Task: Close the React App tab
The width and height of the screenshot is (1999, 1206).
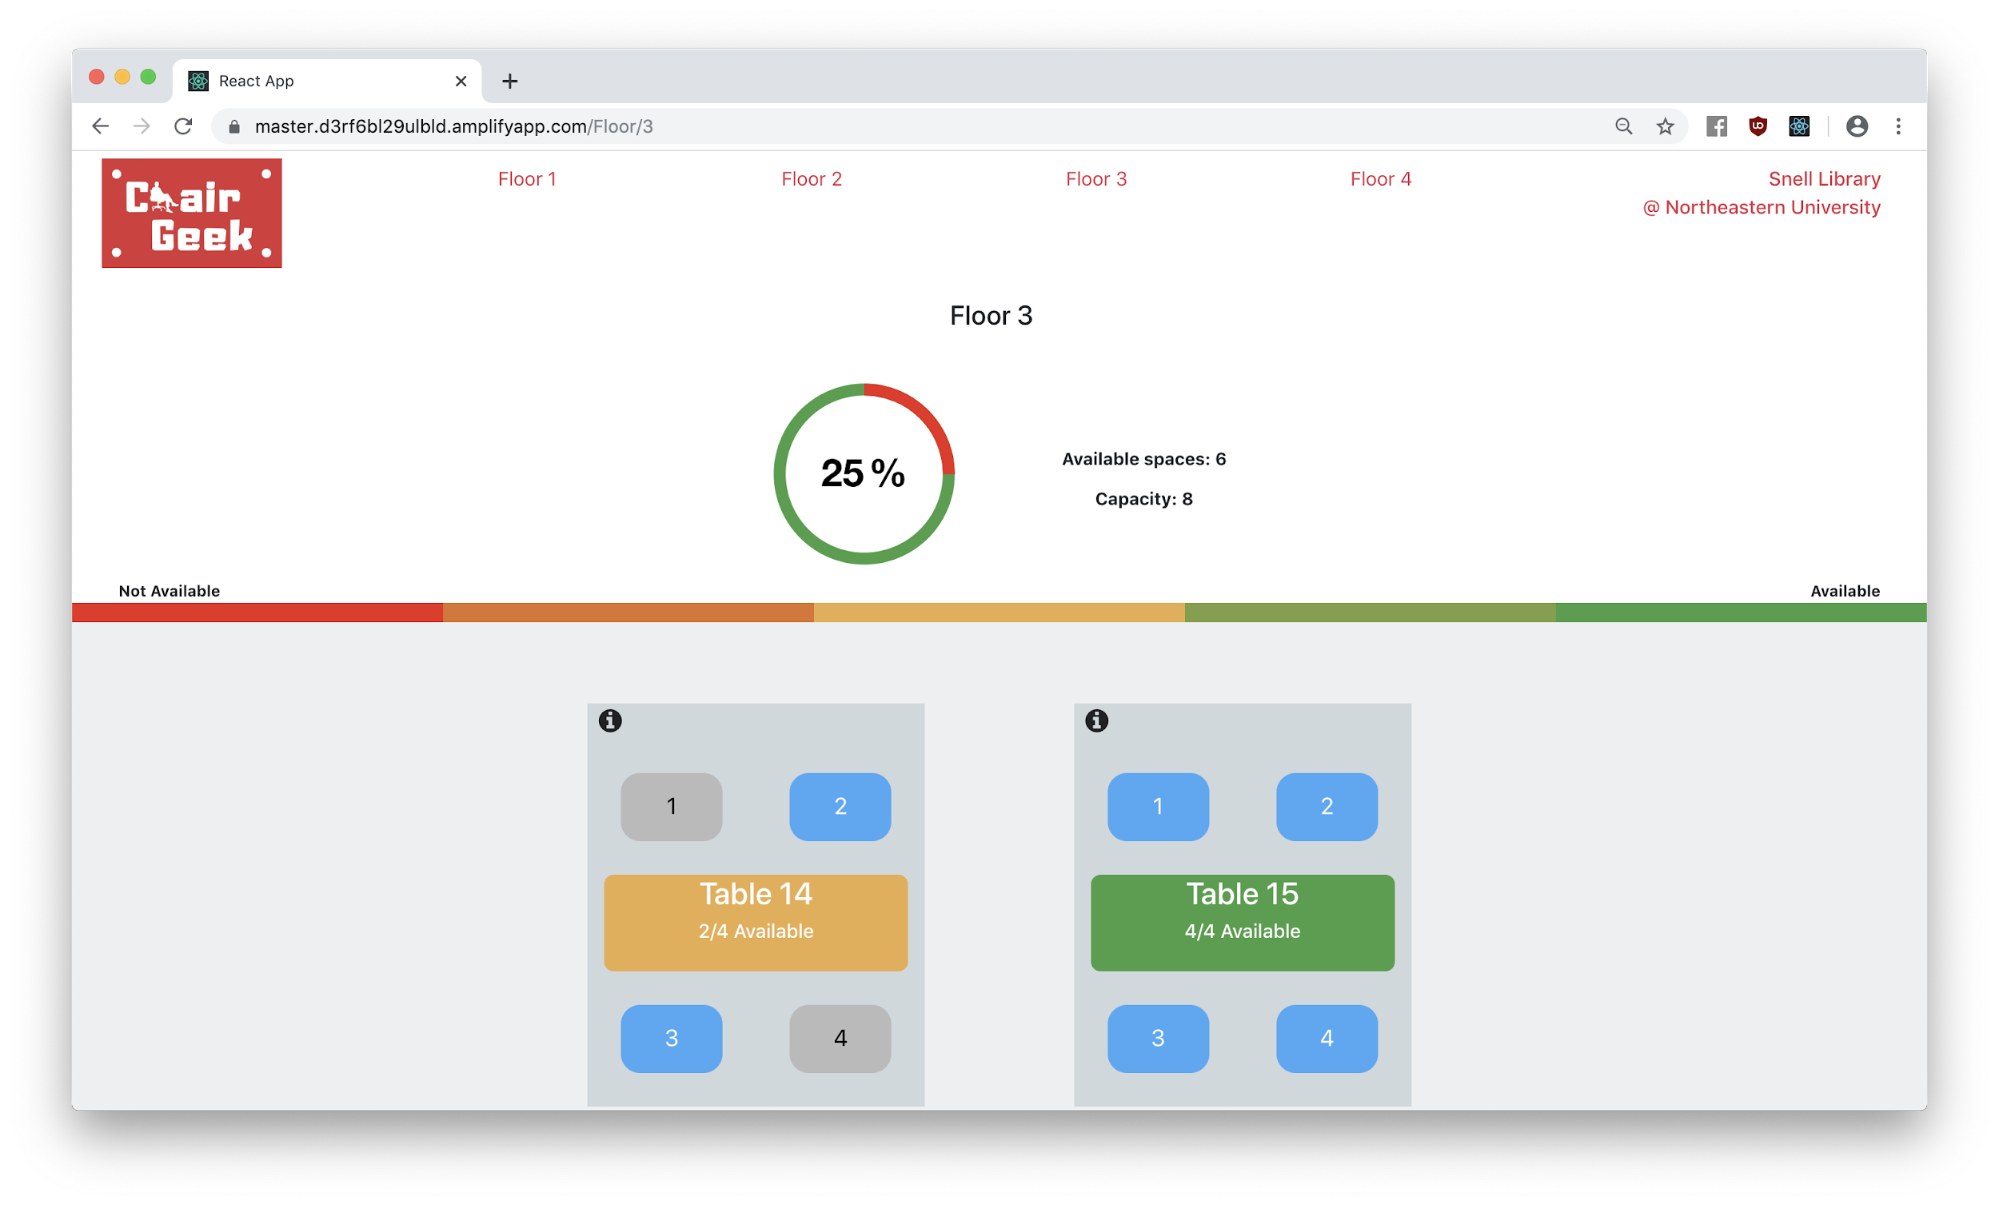Action: point(461,81)
